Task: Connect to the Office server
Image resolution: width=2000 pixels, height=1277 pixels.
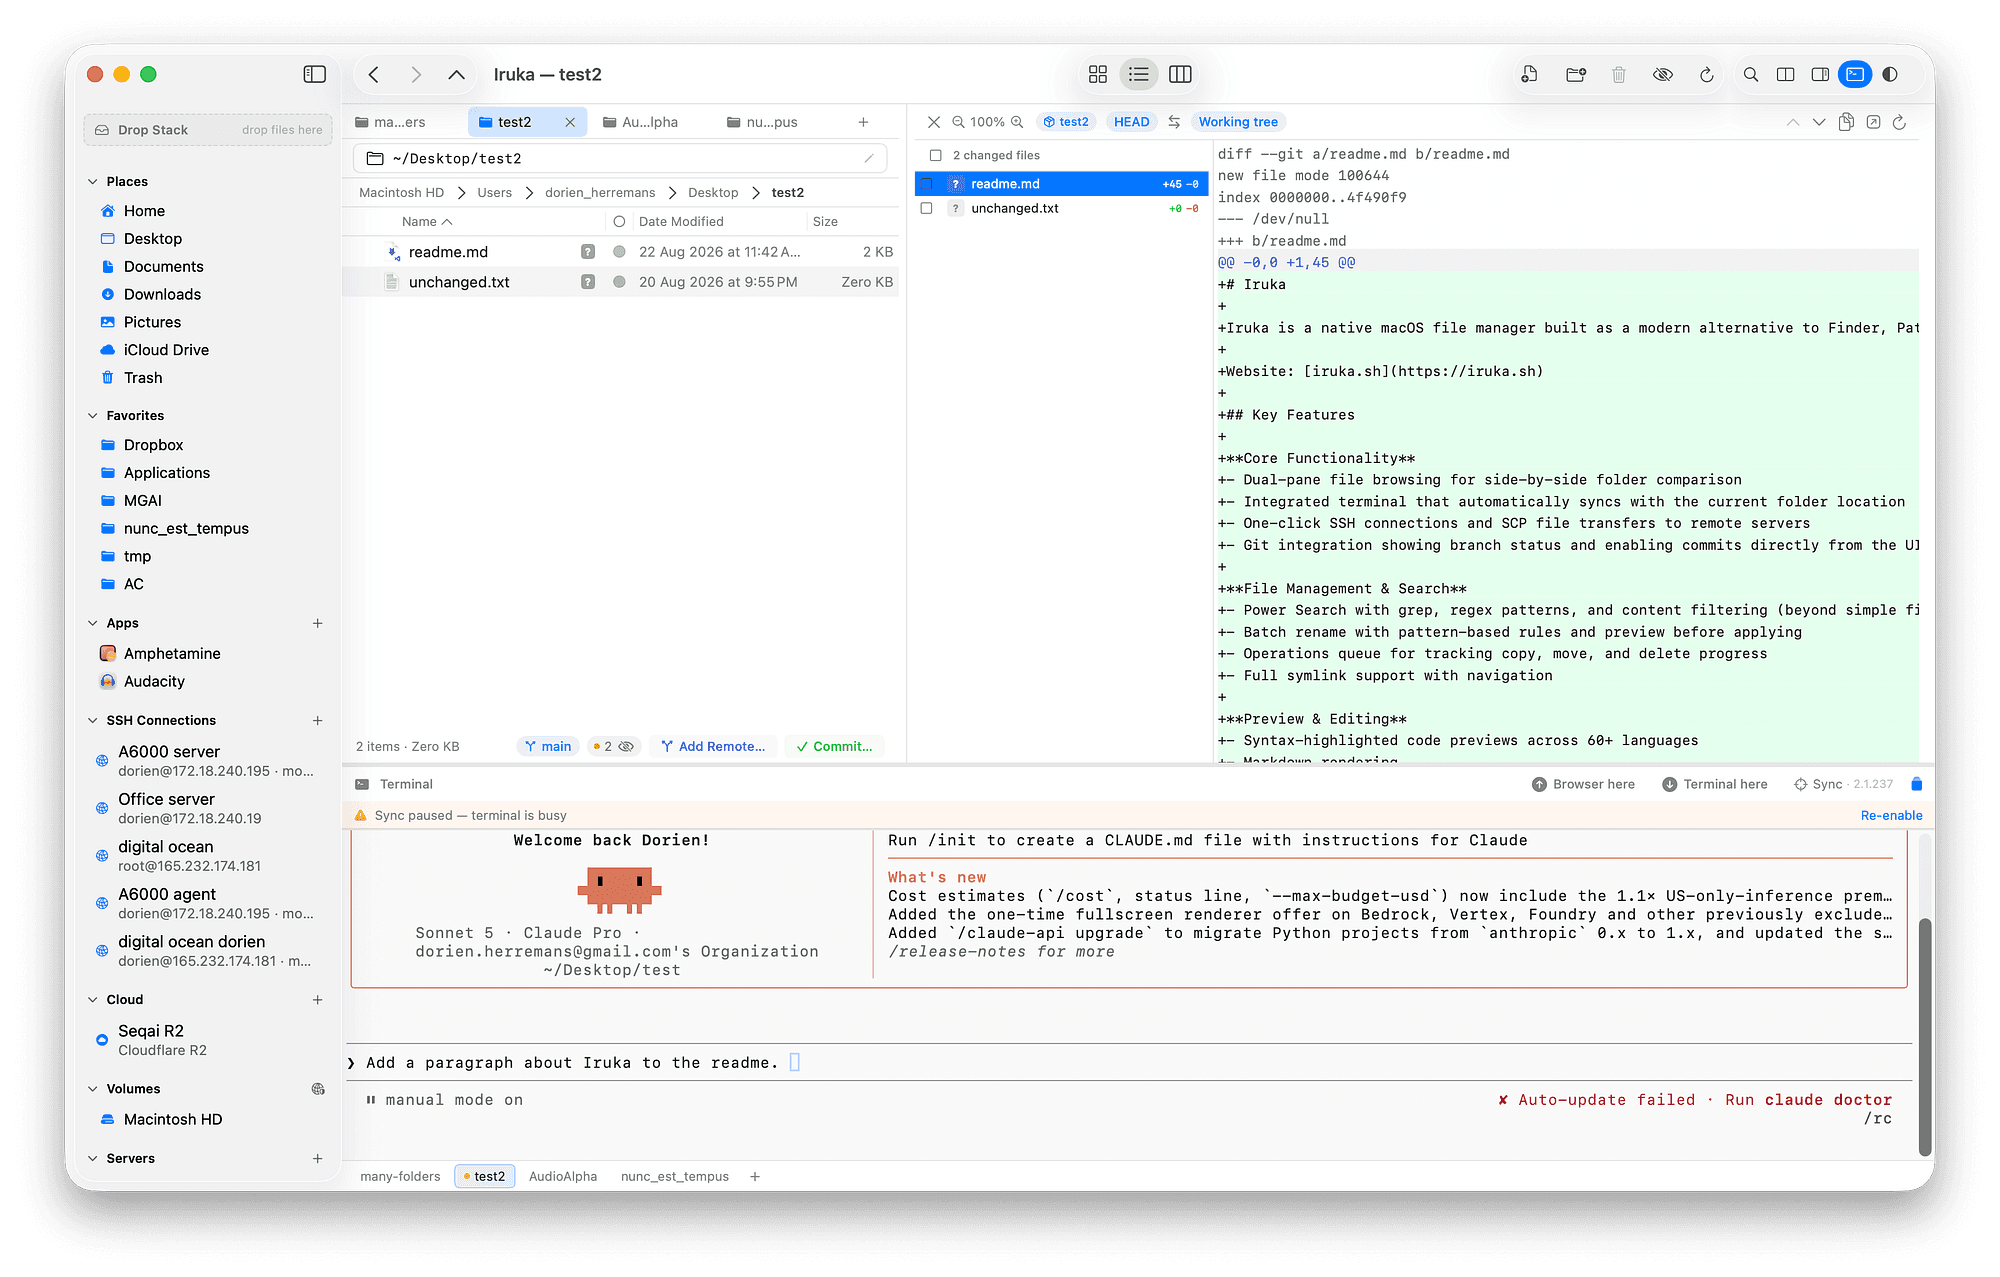Action: click(208, 808)
